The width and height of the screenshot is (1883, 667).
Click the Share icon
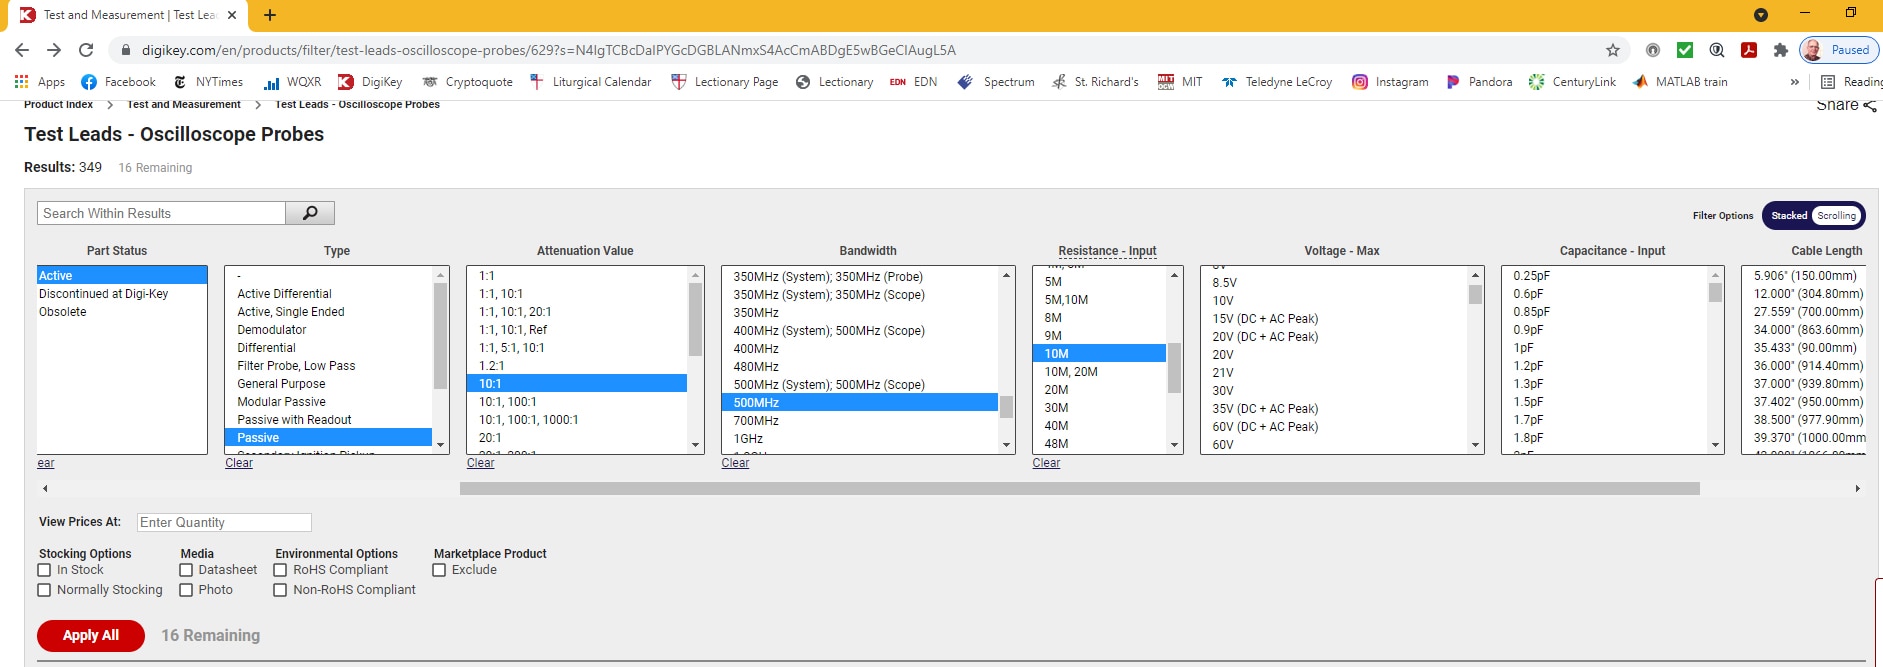pyautogui.click(x=1869, y=106)
